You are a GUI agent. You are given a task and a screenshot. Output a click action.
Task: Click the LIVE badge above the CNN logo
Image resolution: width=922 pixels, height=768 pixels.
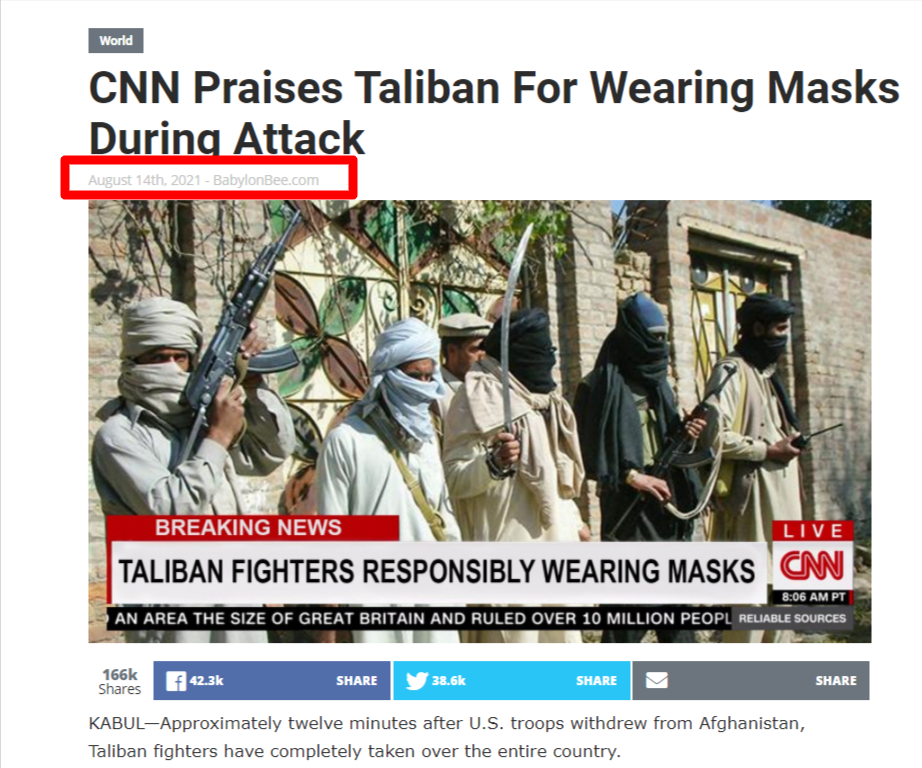point(813,532)
